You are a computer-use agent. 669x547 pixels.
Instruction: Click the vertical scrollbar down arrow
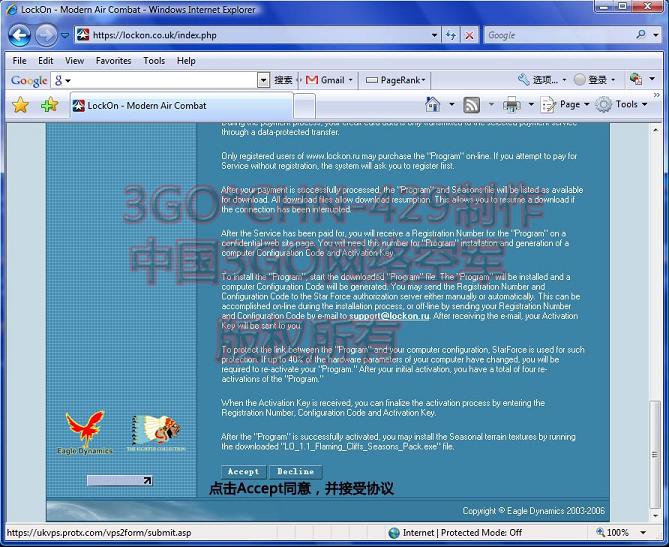click(655, 515)
